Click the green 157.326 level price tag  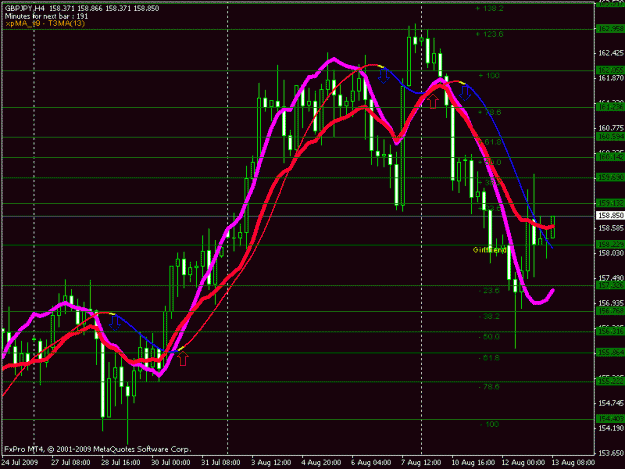[610, 285]
